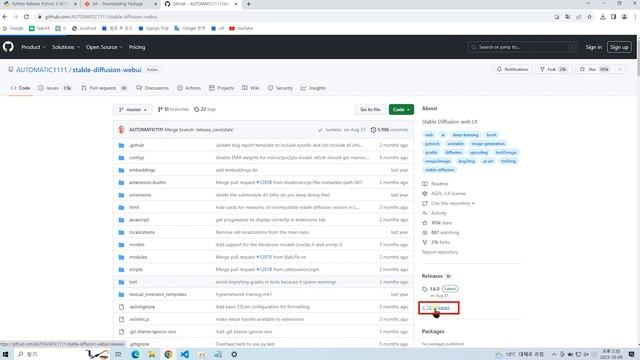Open the GitHub home logo
Screen dimensions: 640x360
point(8,47)
